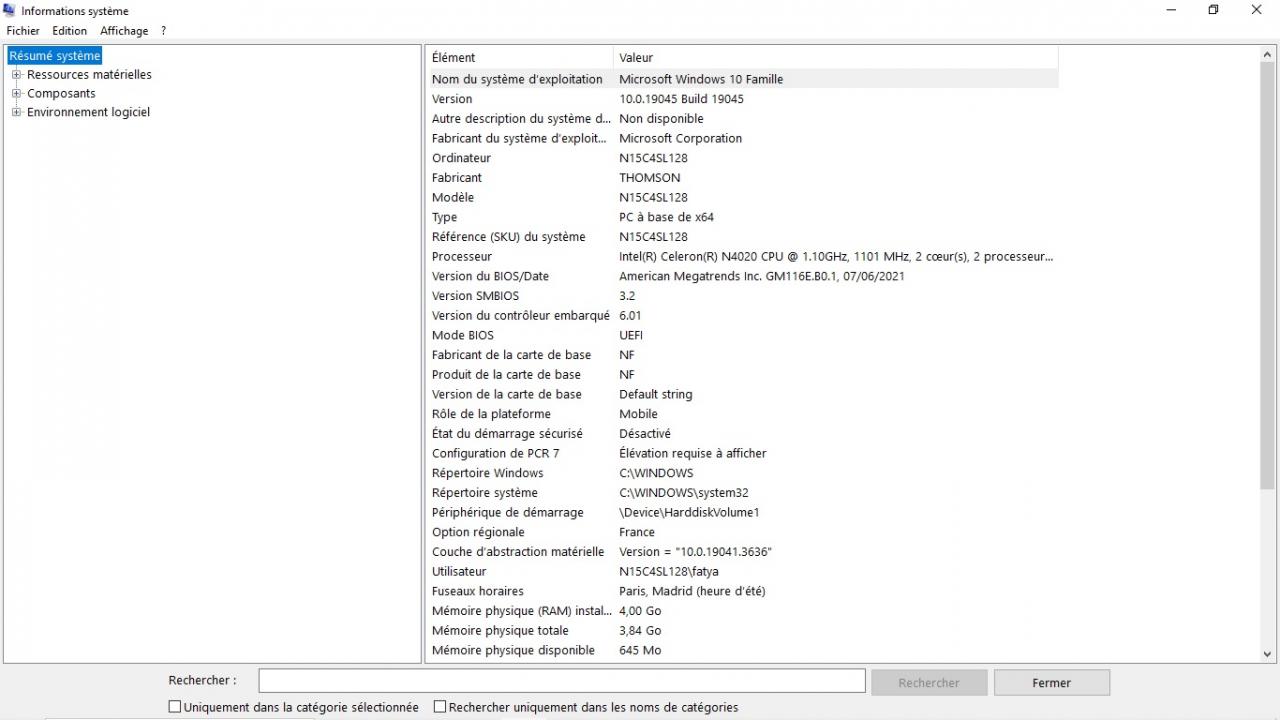Viewport: 1280px width, 720px height.
Task: Check Rechercher uniquement dans les noms de catégories
Action: tap(440, 707)
